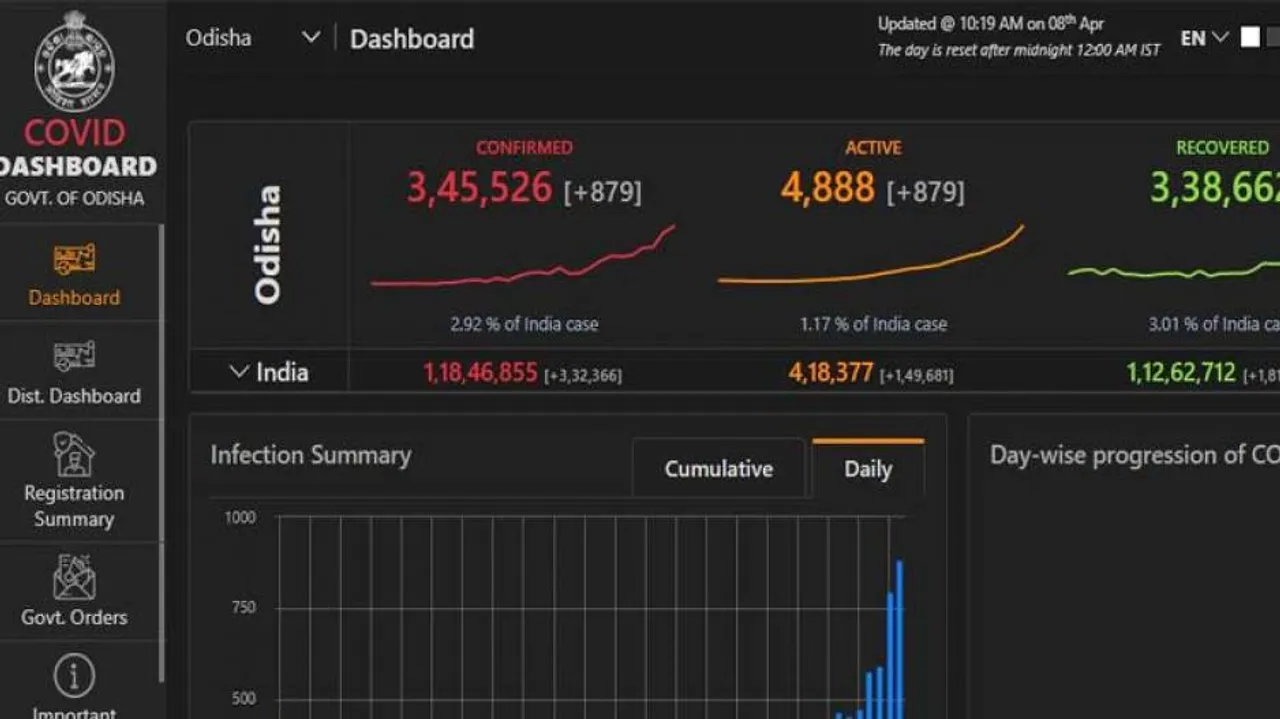Switch to the Cumulative tab
The width and height of the screenshot is (1280, 719).
[x=718, y=469]
